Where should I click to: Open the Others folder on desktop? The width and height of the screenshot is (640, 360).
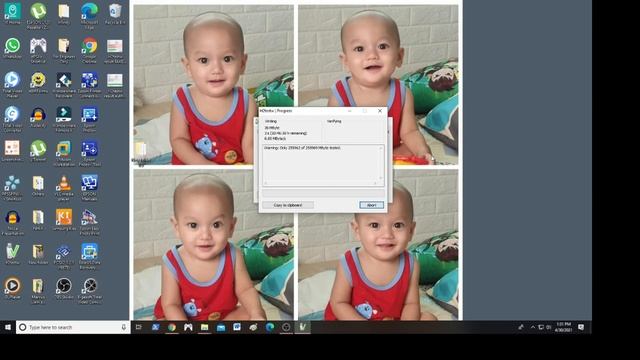coord(38,186)
